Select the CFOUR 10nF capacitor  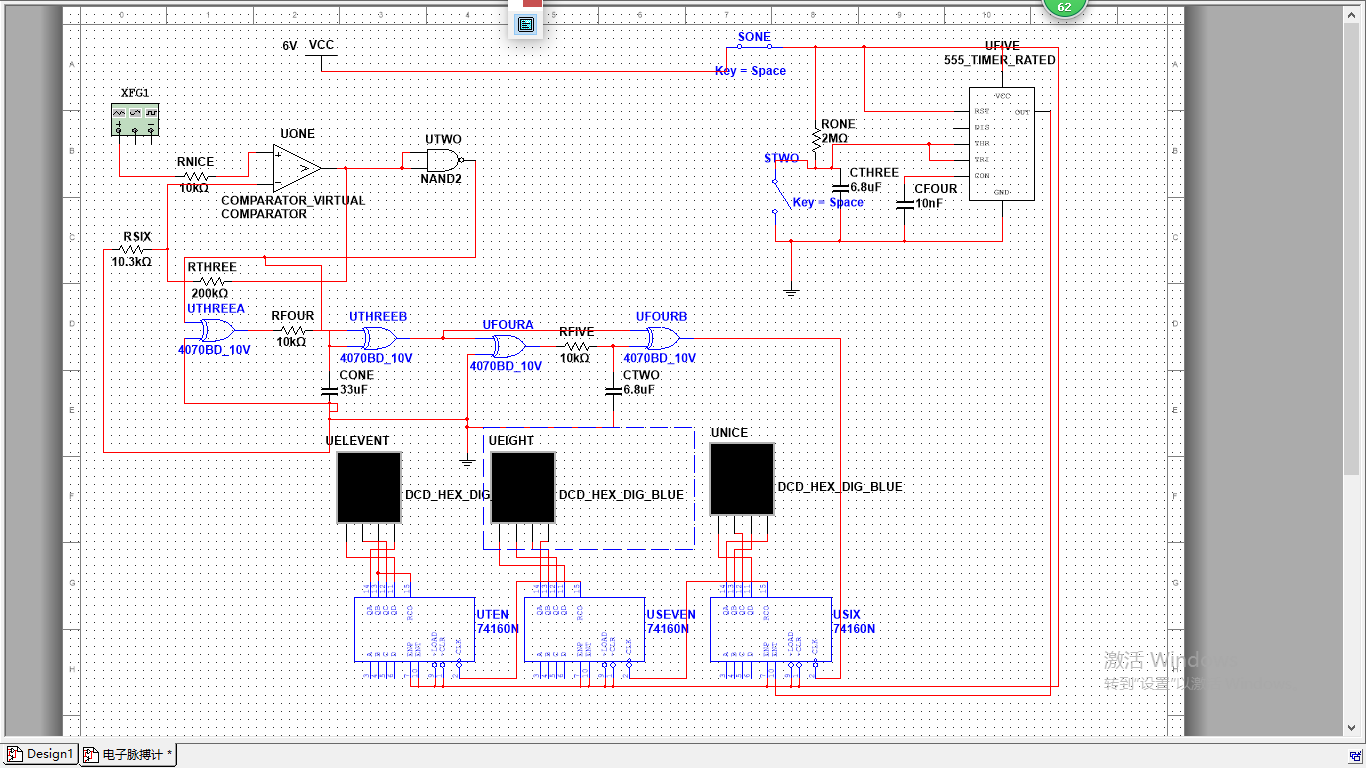click(904, 203)
